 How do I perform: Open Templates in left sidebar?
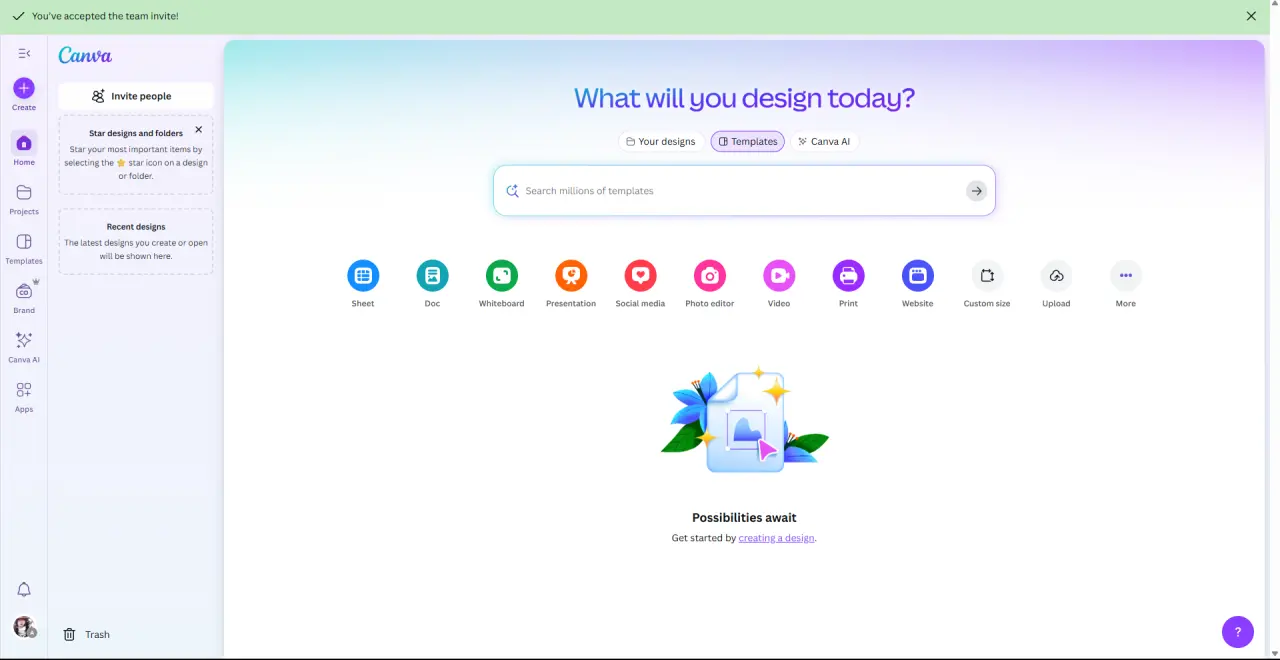[24, 248]
